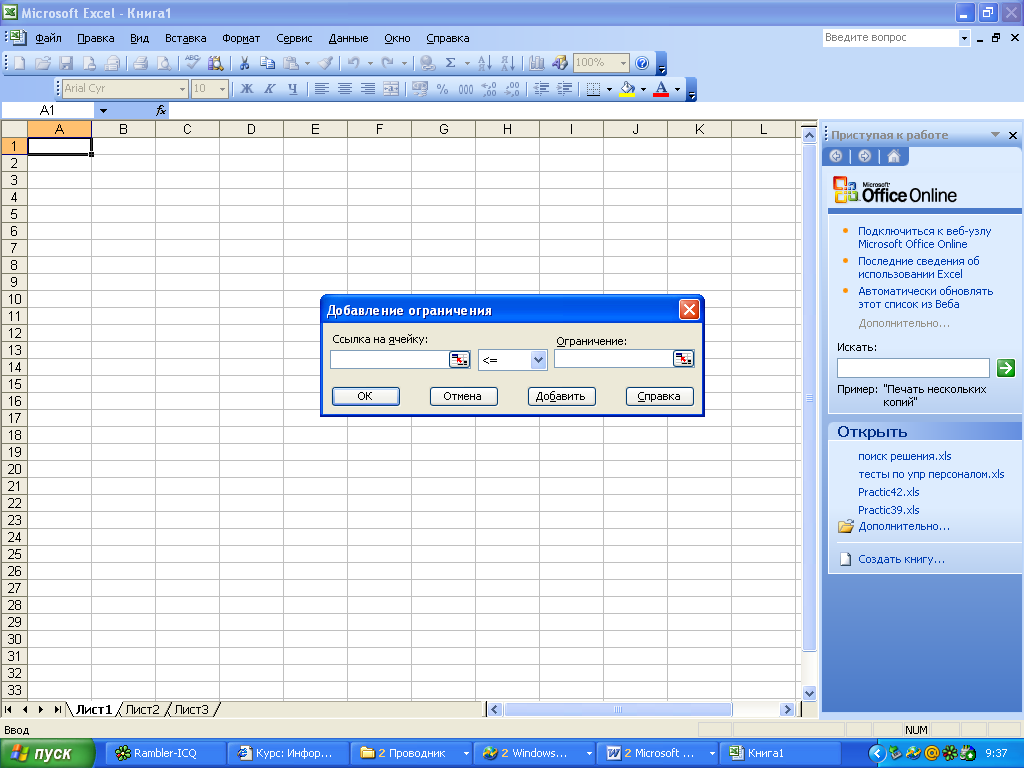Open the Chart Wizard icon
Viewport: 1024px width, 768px height.
tap(537, 63)
